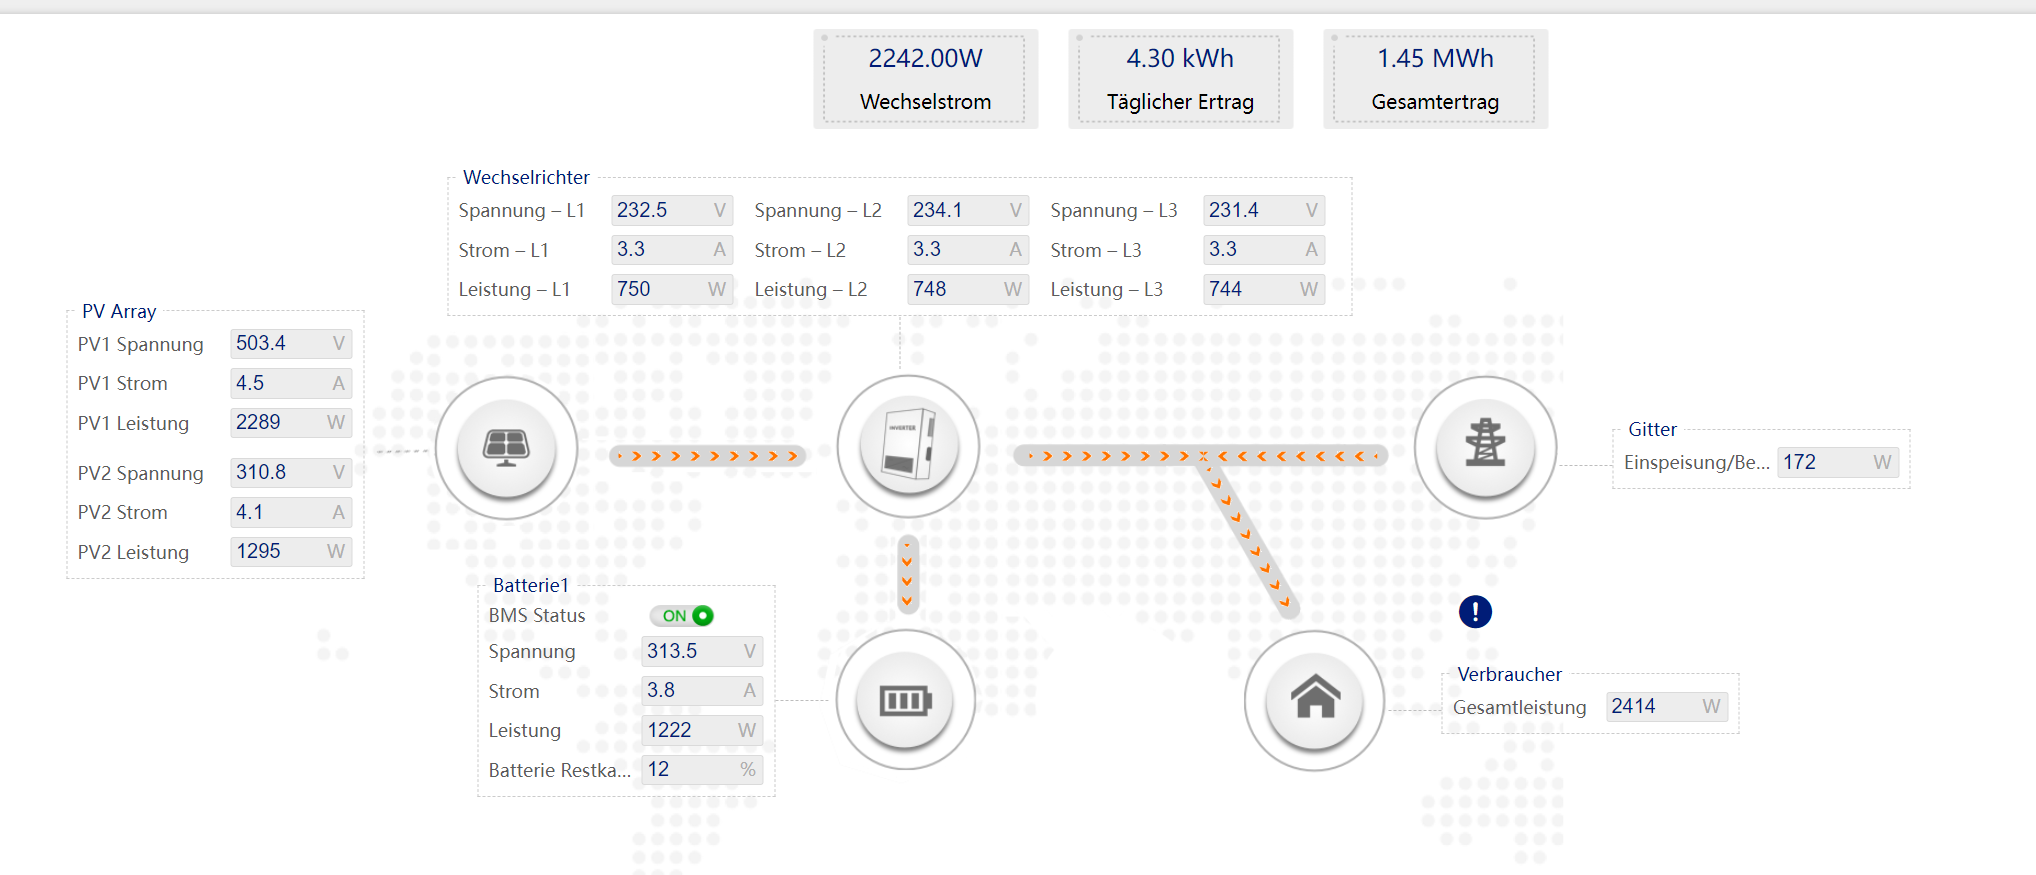Select the Strom – L3 value field
This screenshot has height=875, width=2036.
coord(1264,249)
